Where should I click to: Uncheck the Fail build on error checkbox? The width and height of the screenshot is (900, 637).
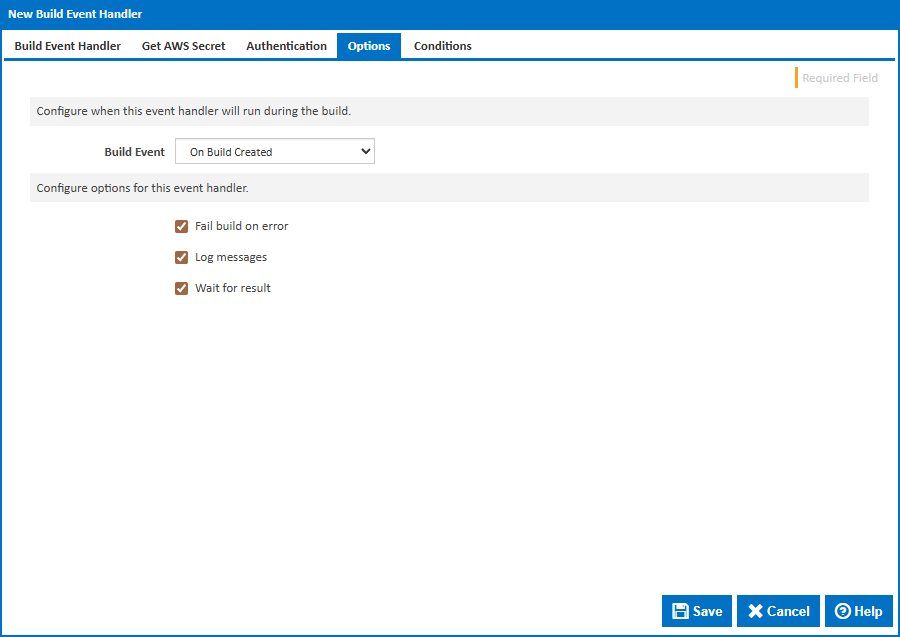(x=182, y=226)
